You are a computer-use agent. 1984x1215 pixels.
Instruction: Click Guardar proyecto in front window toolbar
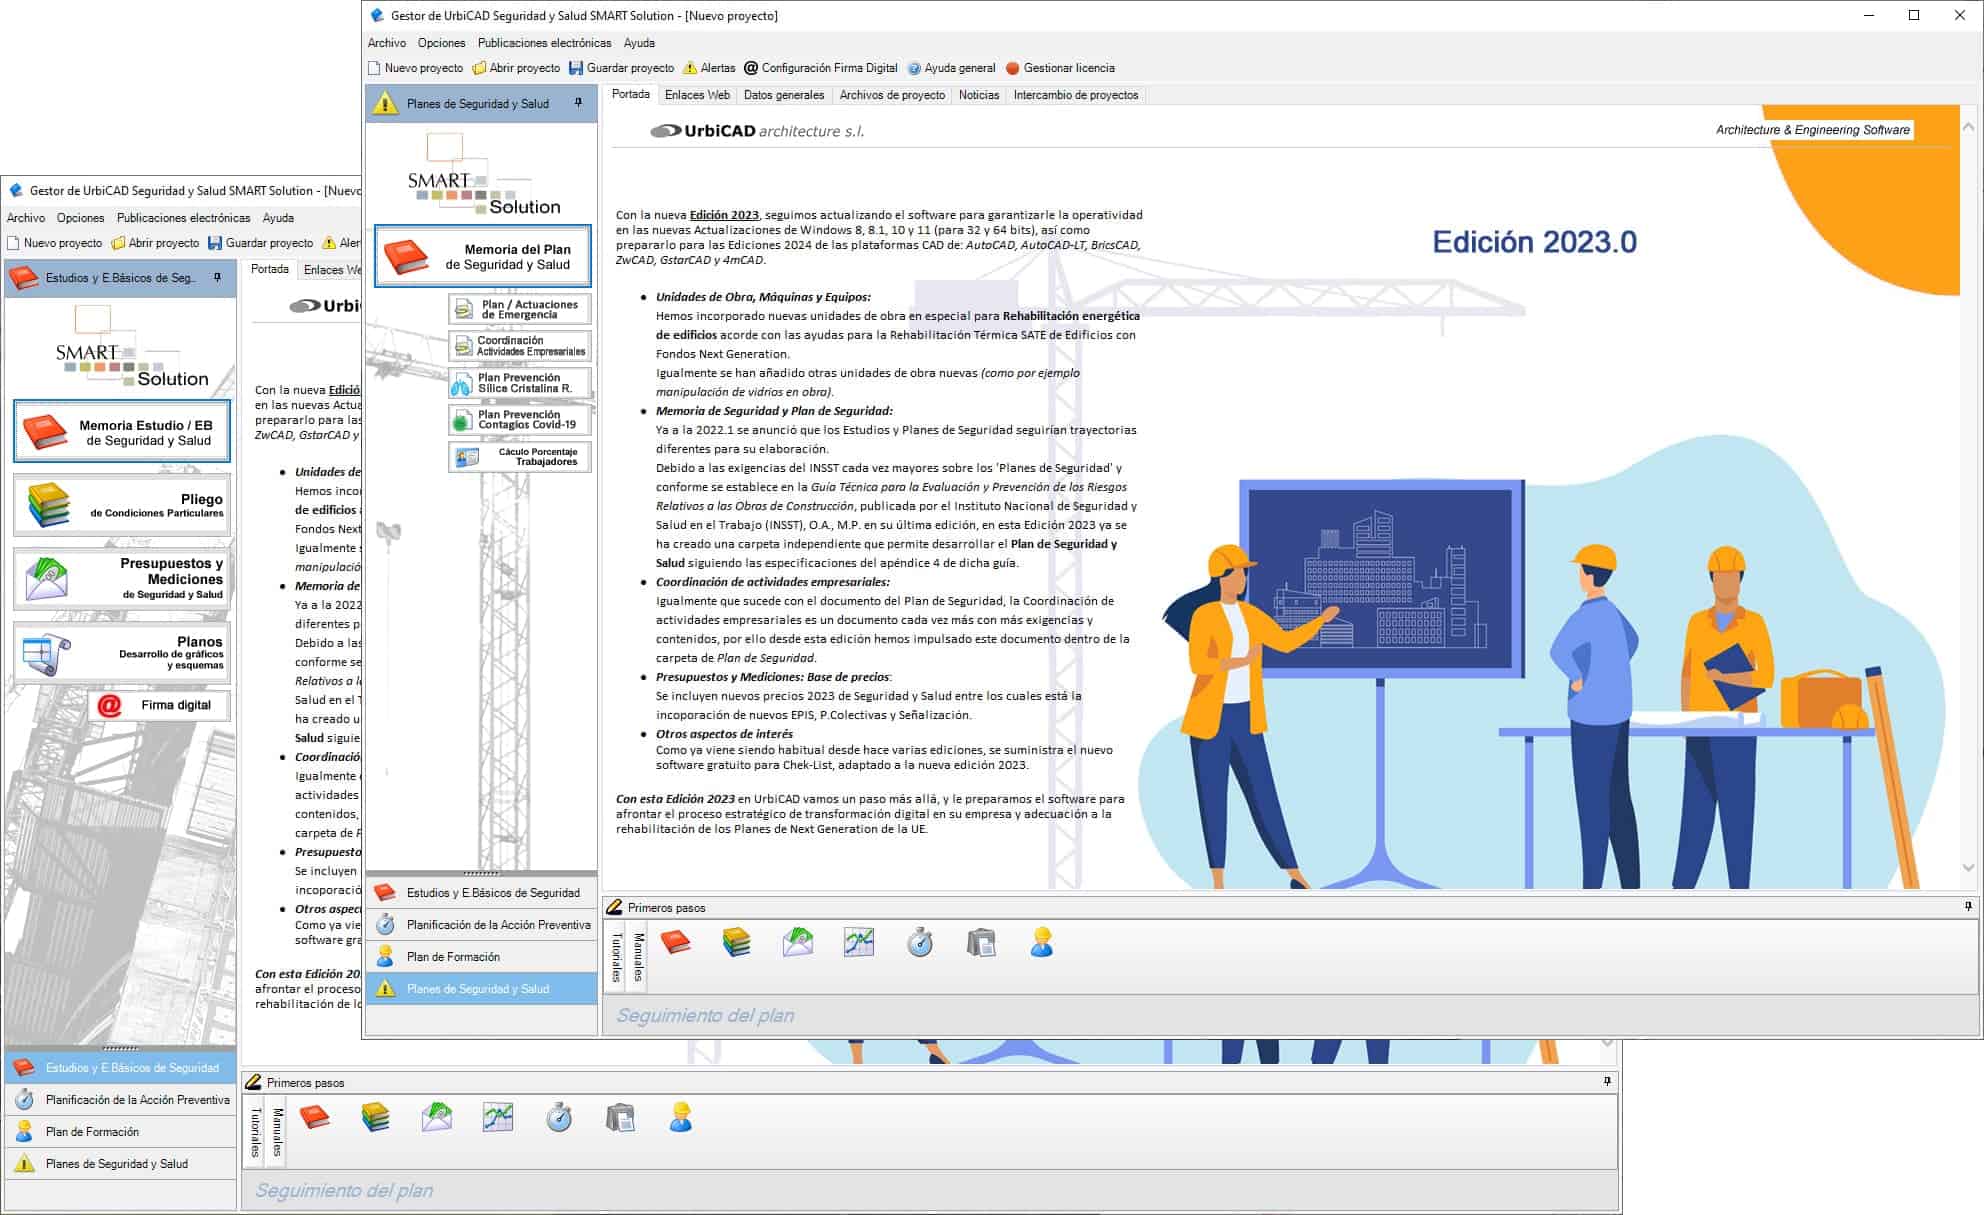pos(621,68)
